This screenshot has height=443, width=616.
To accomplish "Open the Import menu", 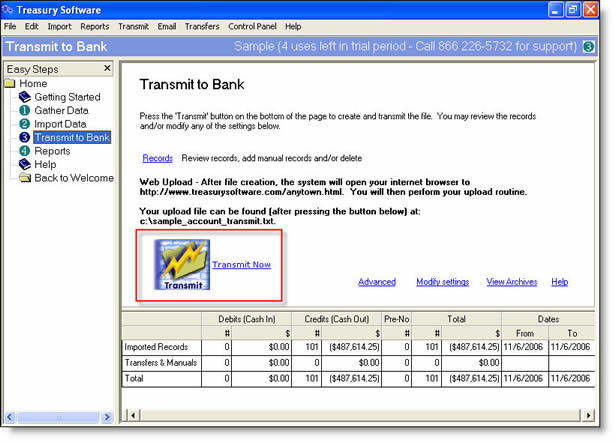I will [x=59, y=26].
